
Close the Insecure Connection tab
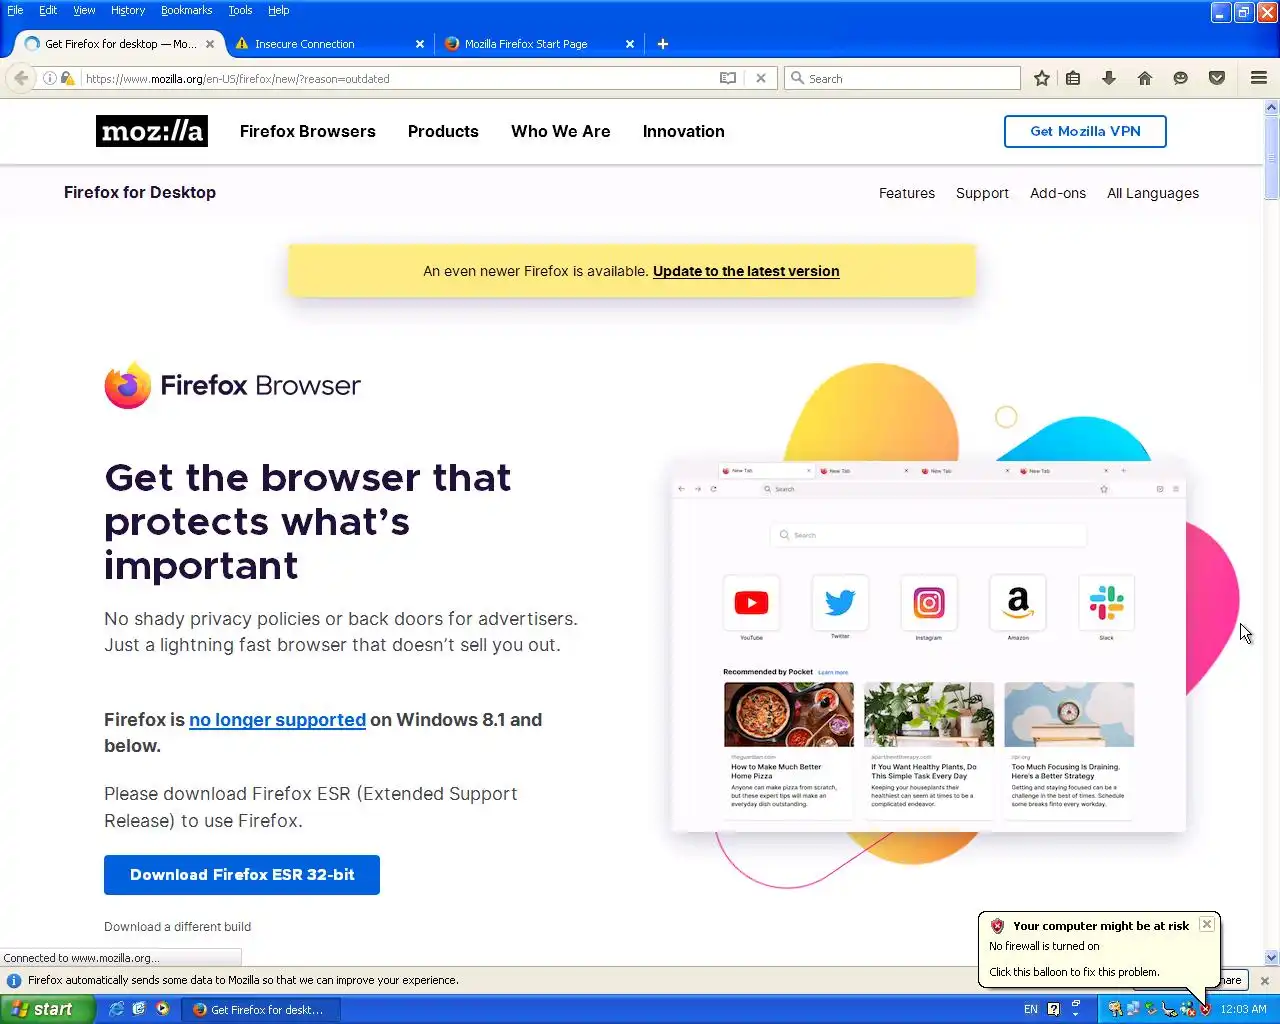[x=420, y=44]
